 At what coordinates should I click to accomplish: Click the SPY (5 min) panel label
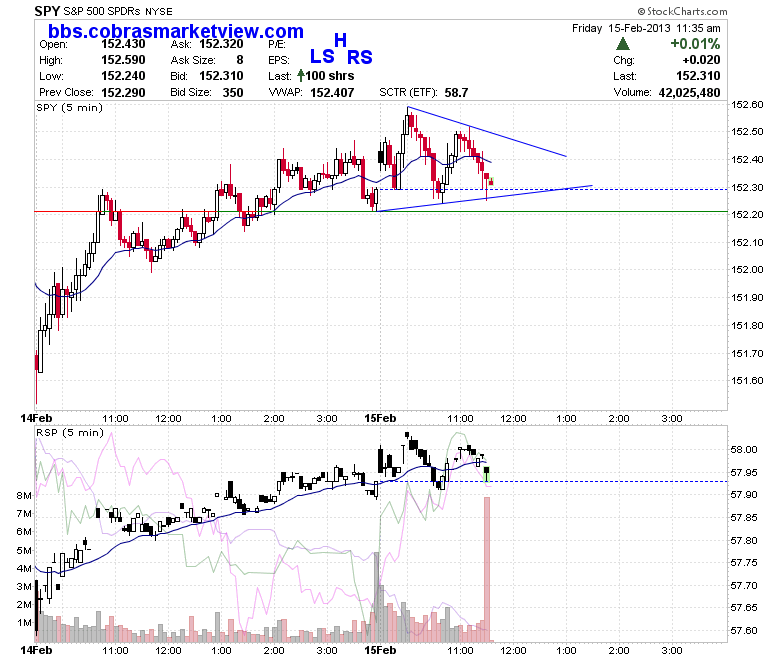click(69, 107)
